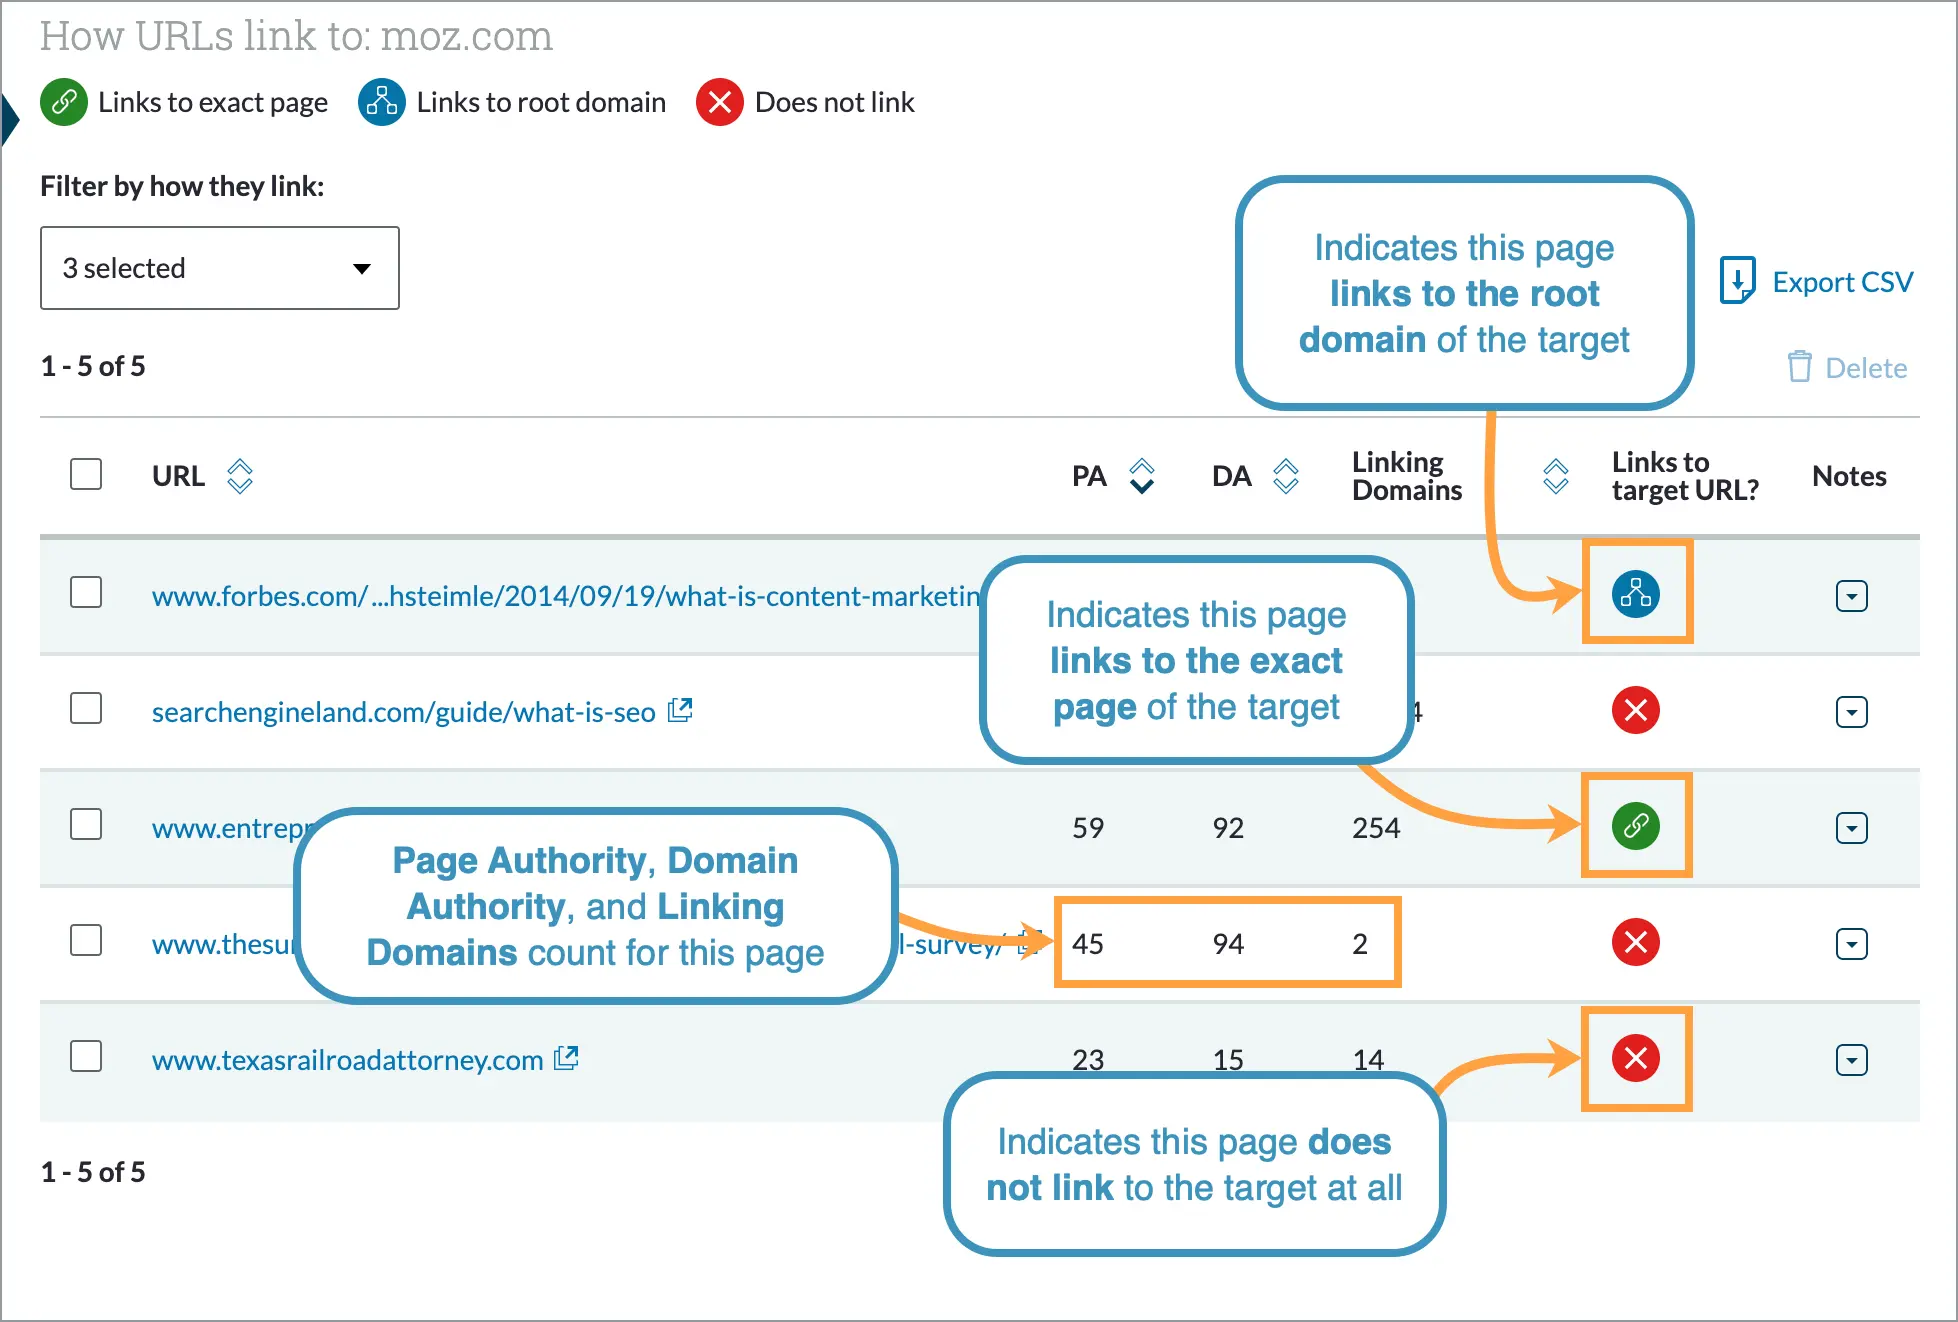Click the green 'Links to exact page' legend icon
The height and width of the screenshot is (1322, 1958).
tap(62, 101)
